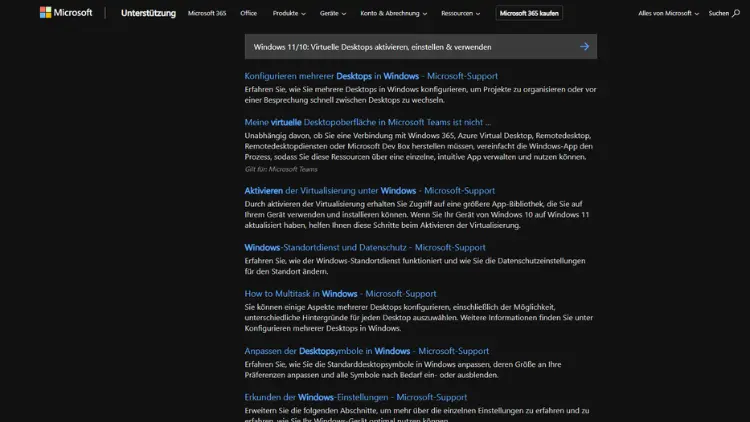
Task: Click Microsoft 365 kaufen button
Action: point(529,13)
